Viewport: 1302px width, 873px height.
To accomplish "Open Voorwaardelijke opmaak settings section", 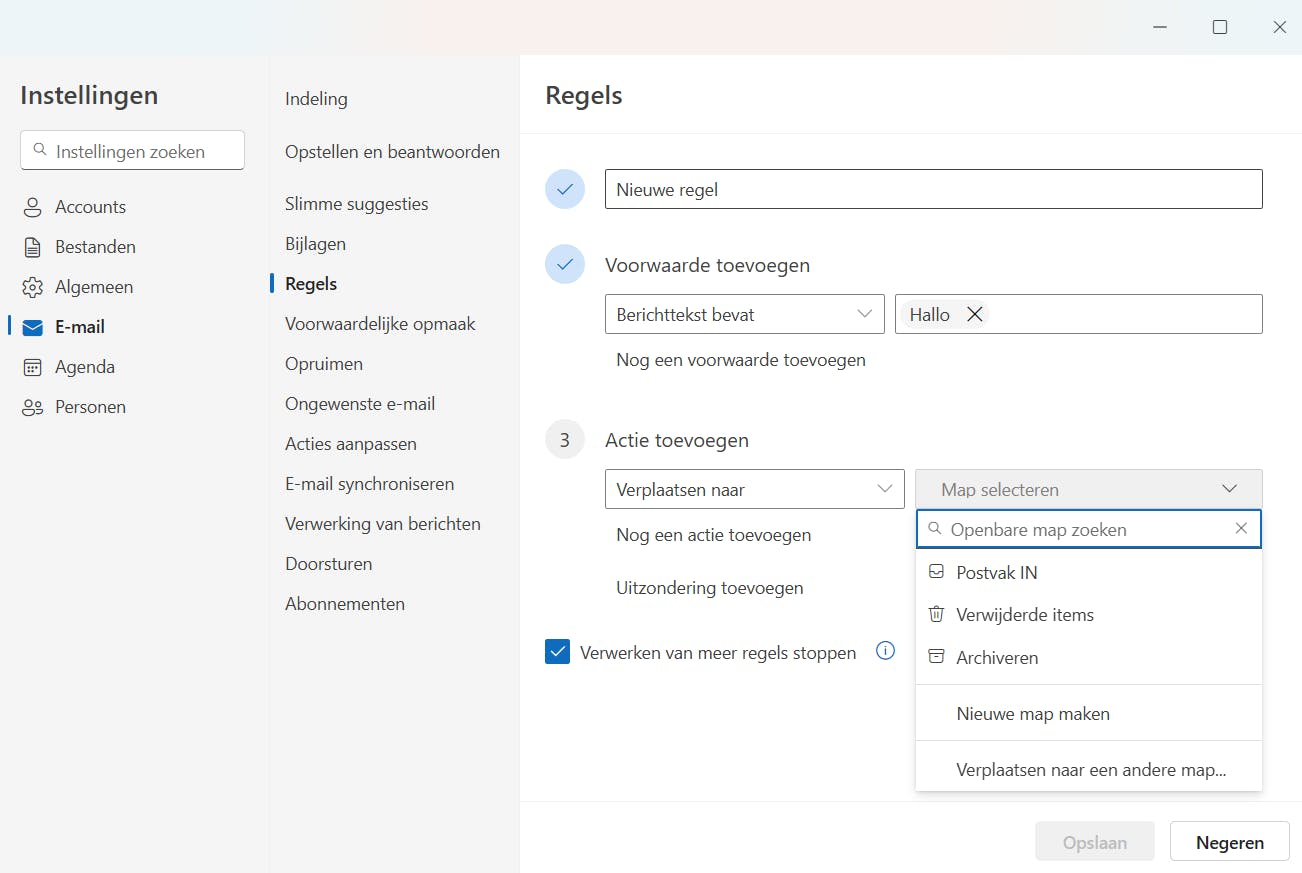I will [380, 324].
